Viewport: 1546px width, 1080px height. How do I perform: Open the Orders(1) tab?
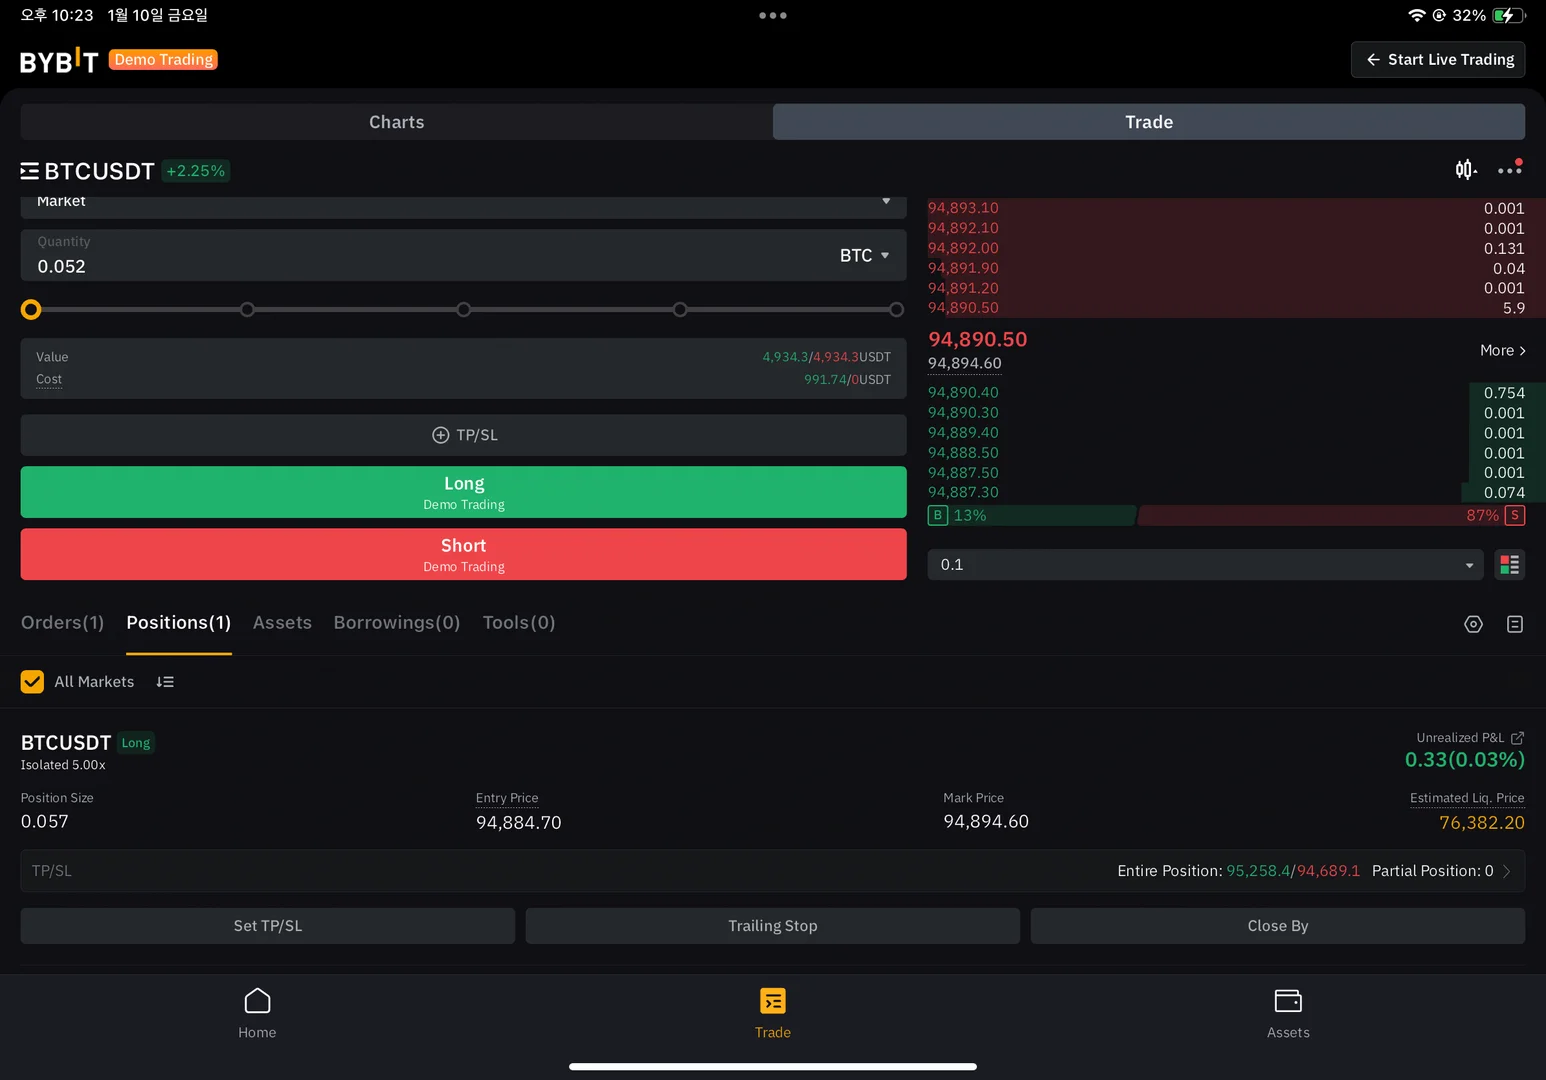(62, 623)
